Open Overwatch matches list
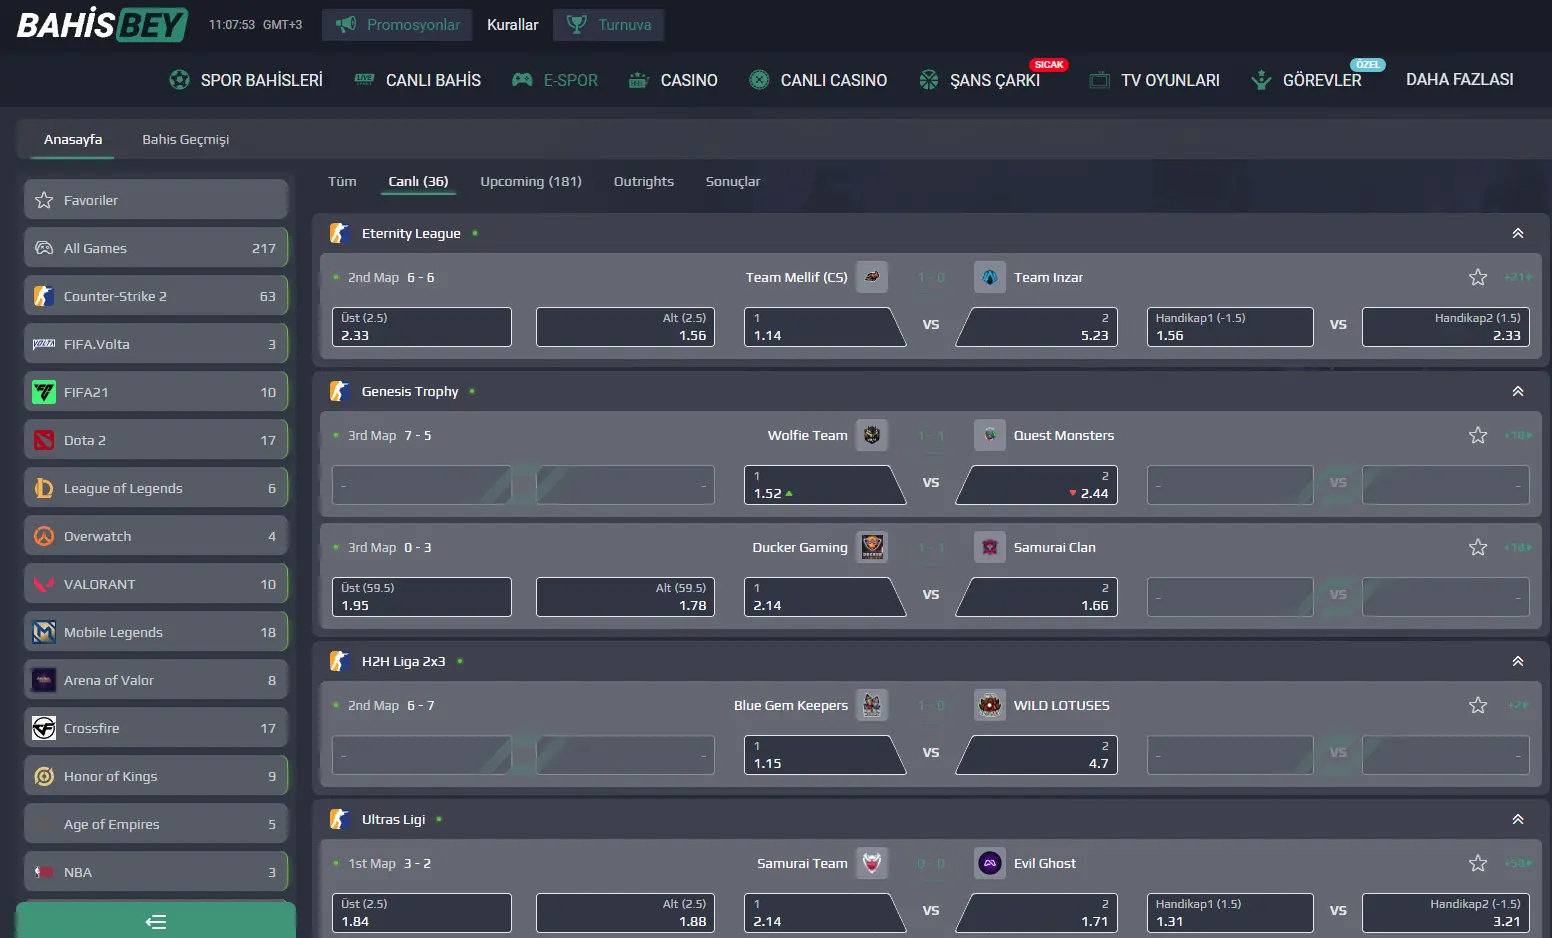The height and width of the screenshot is (938, 1552). (x=156, y=536)
